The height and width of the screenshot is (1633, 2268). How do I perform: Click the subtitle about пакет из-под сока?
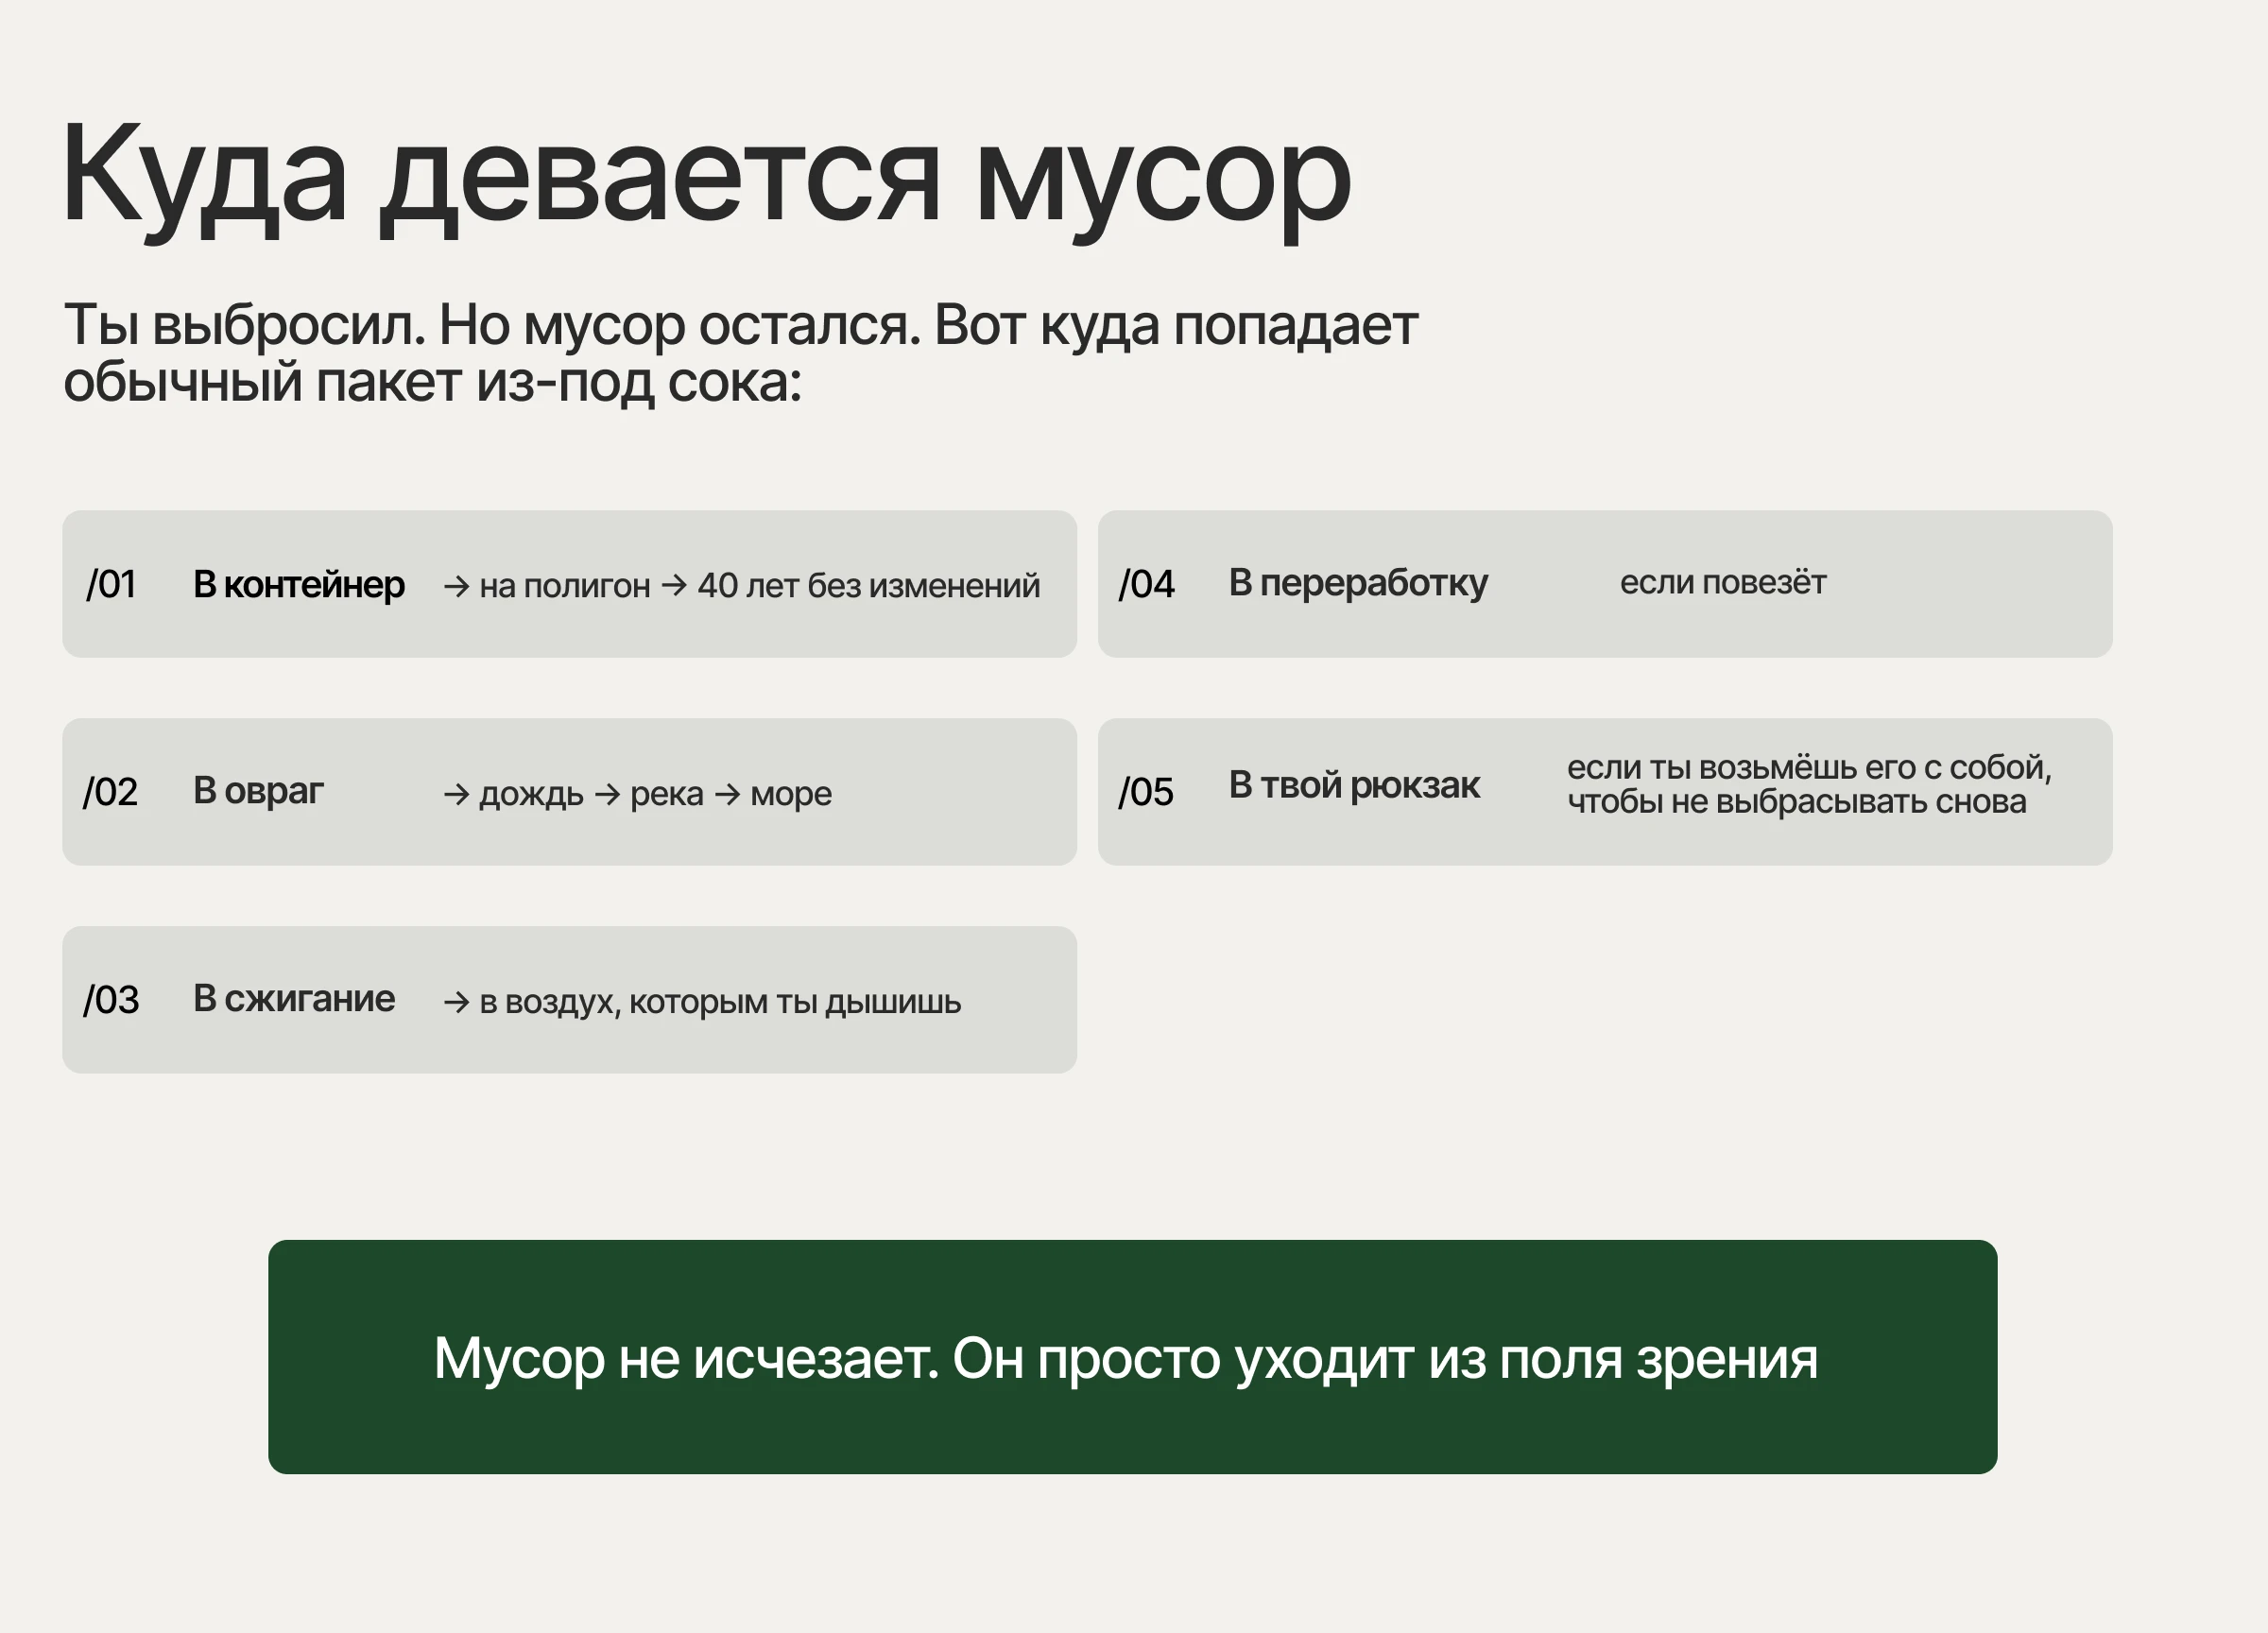click(x=740, y=352)
